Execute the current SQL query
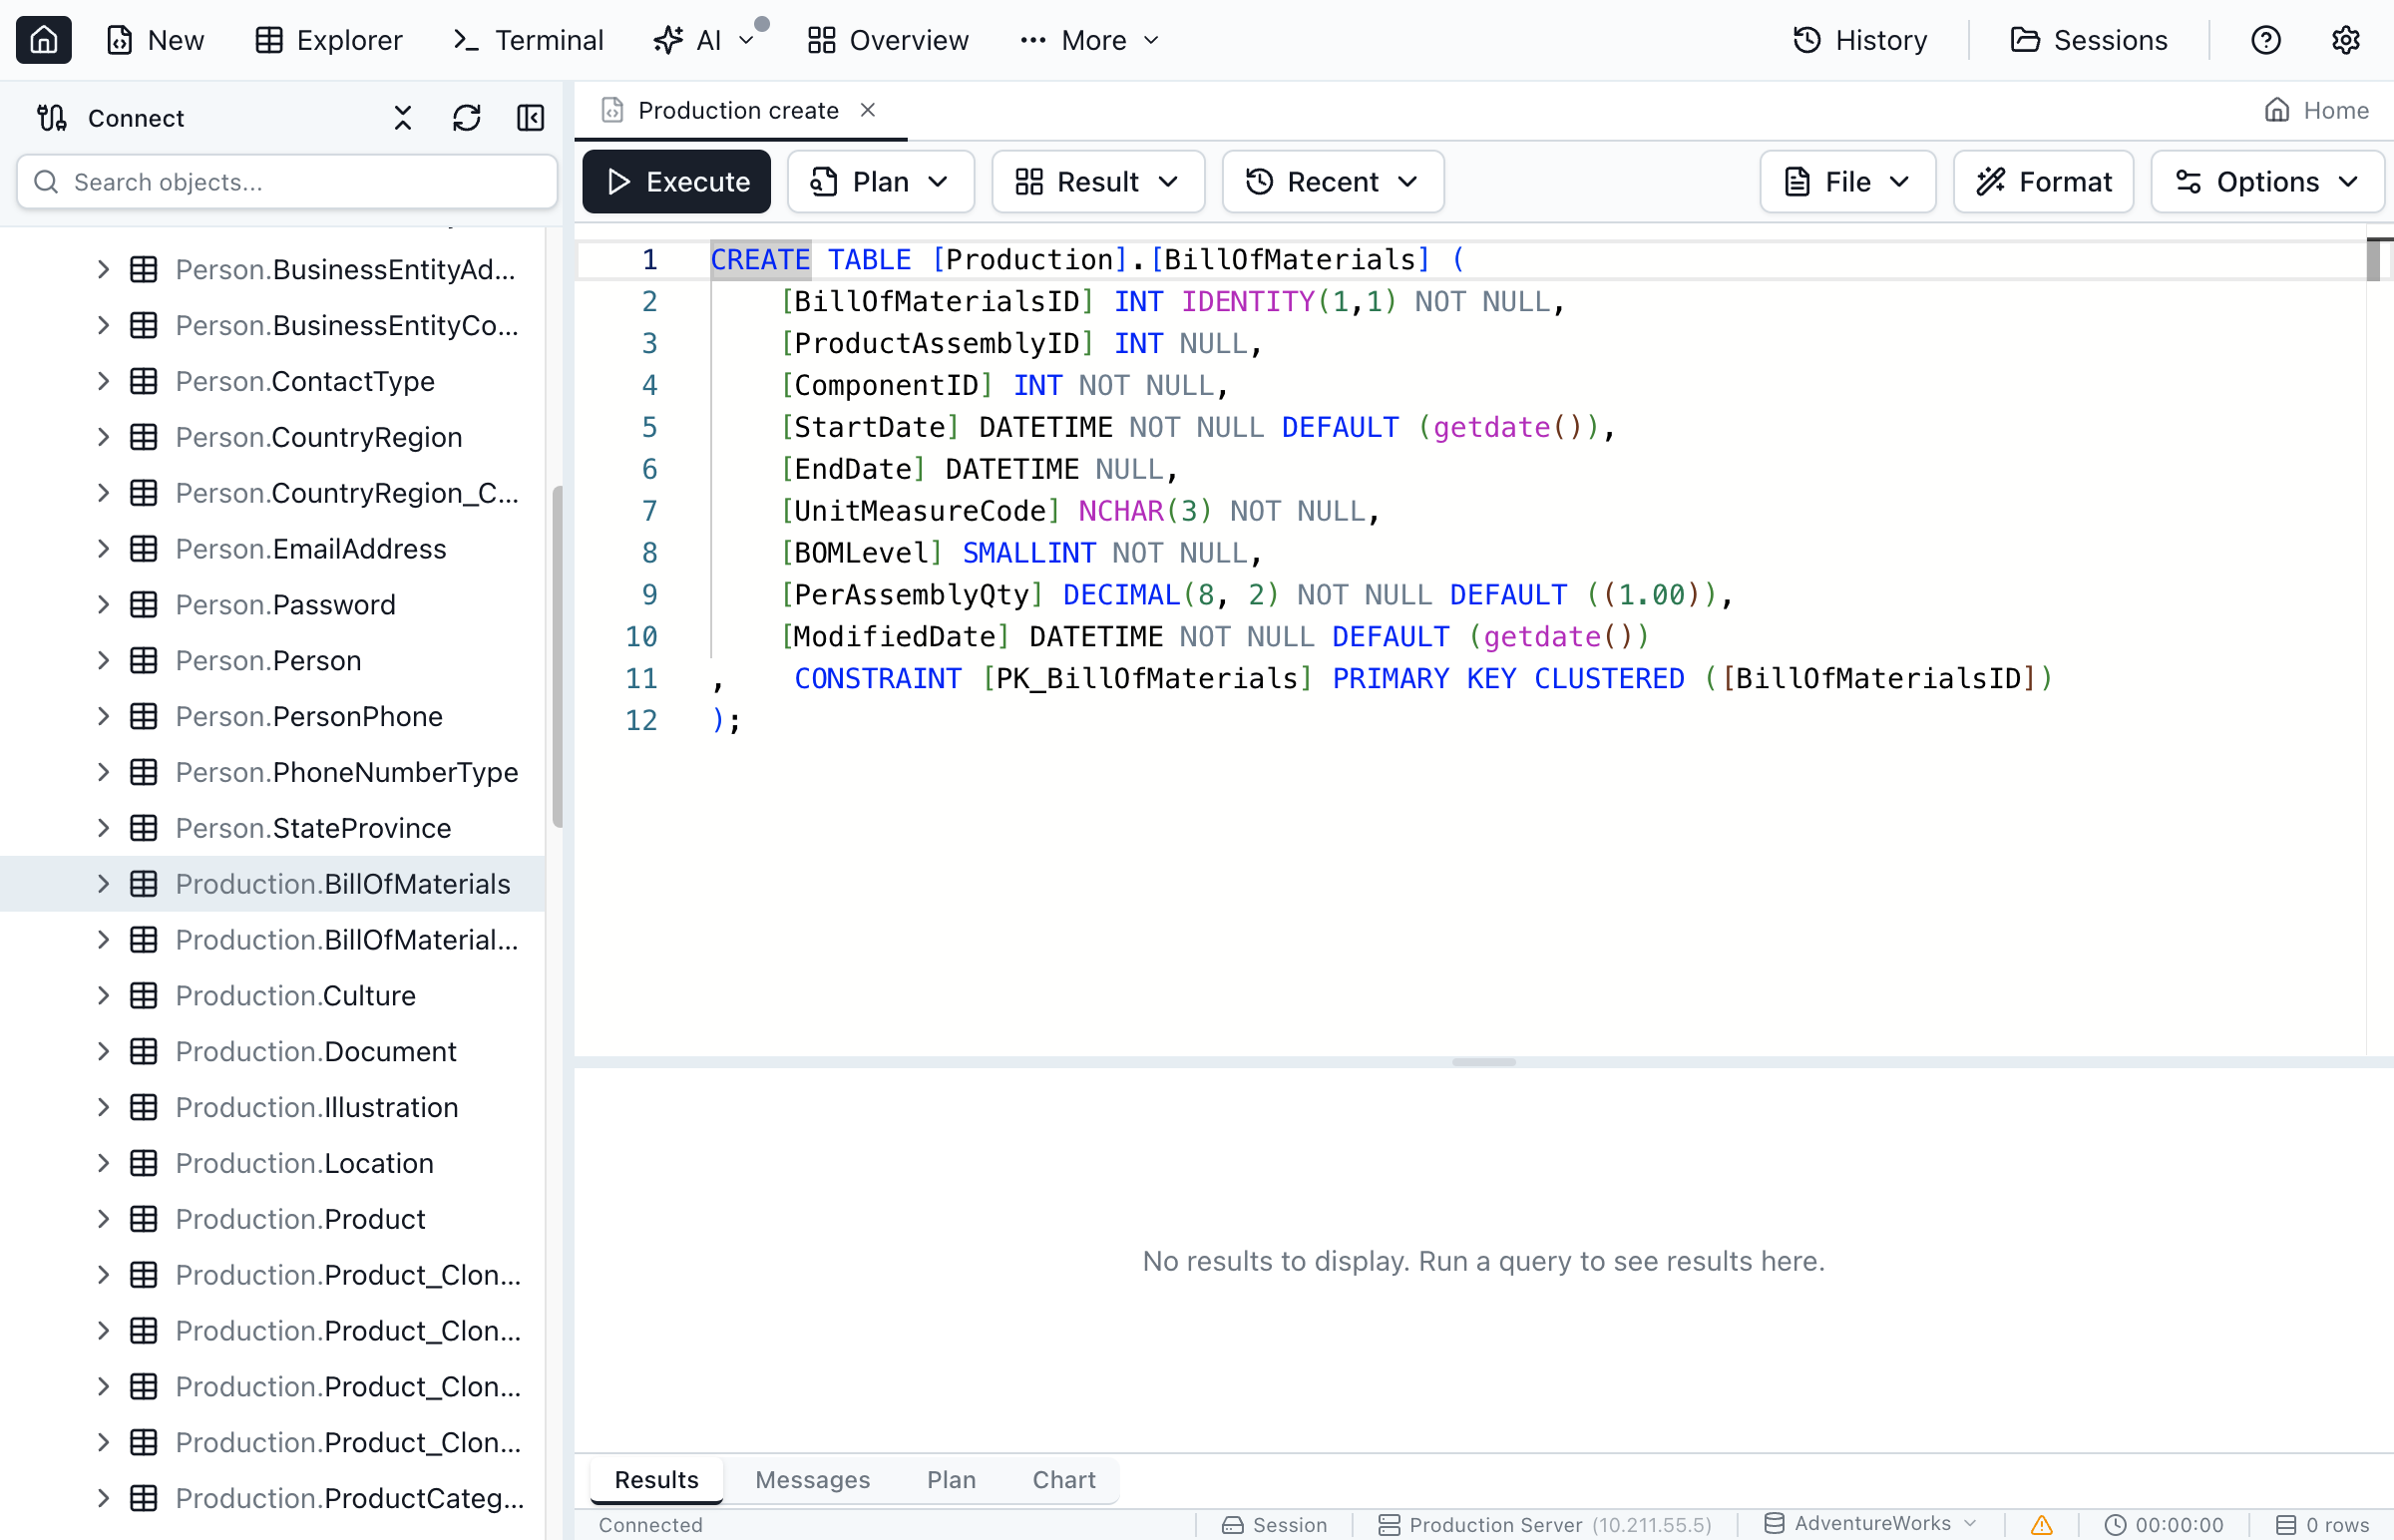This screenshot has width=2394, height=1540. click(x=676, y=181)
